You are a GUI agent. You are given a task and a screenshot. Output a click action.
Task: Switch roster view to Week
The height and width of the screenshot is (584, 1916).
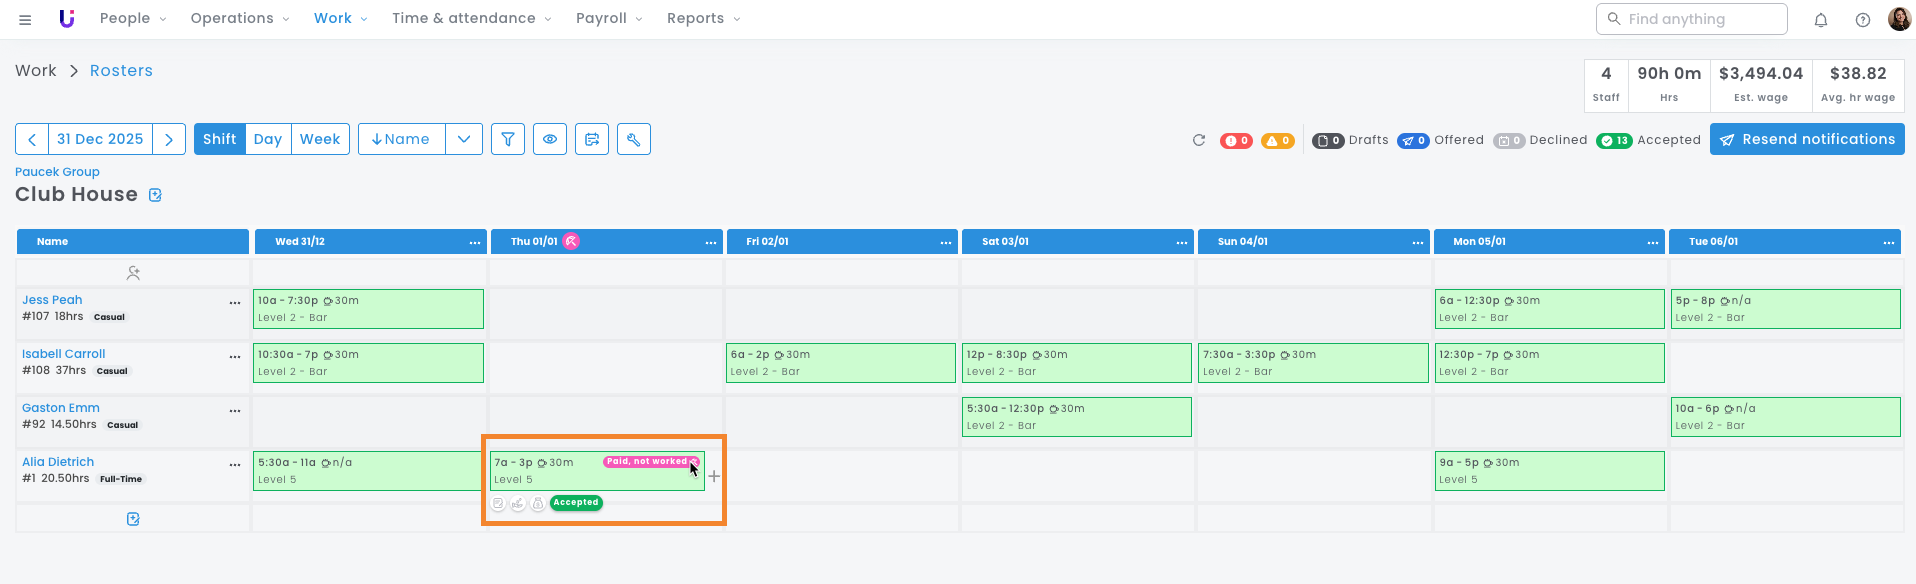(x=320, y=139)
